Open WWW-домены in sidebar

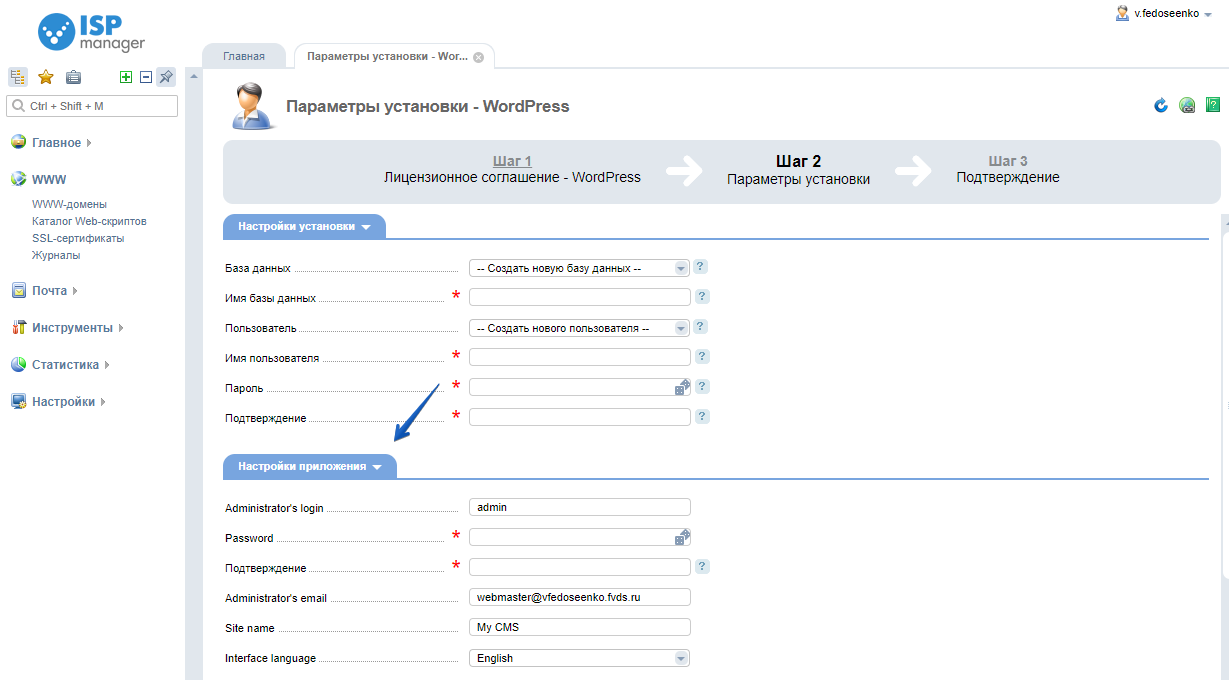tap(69, 204)
